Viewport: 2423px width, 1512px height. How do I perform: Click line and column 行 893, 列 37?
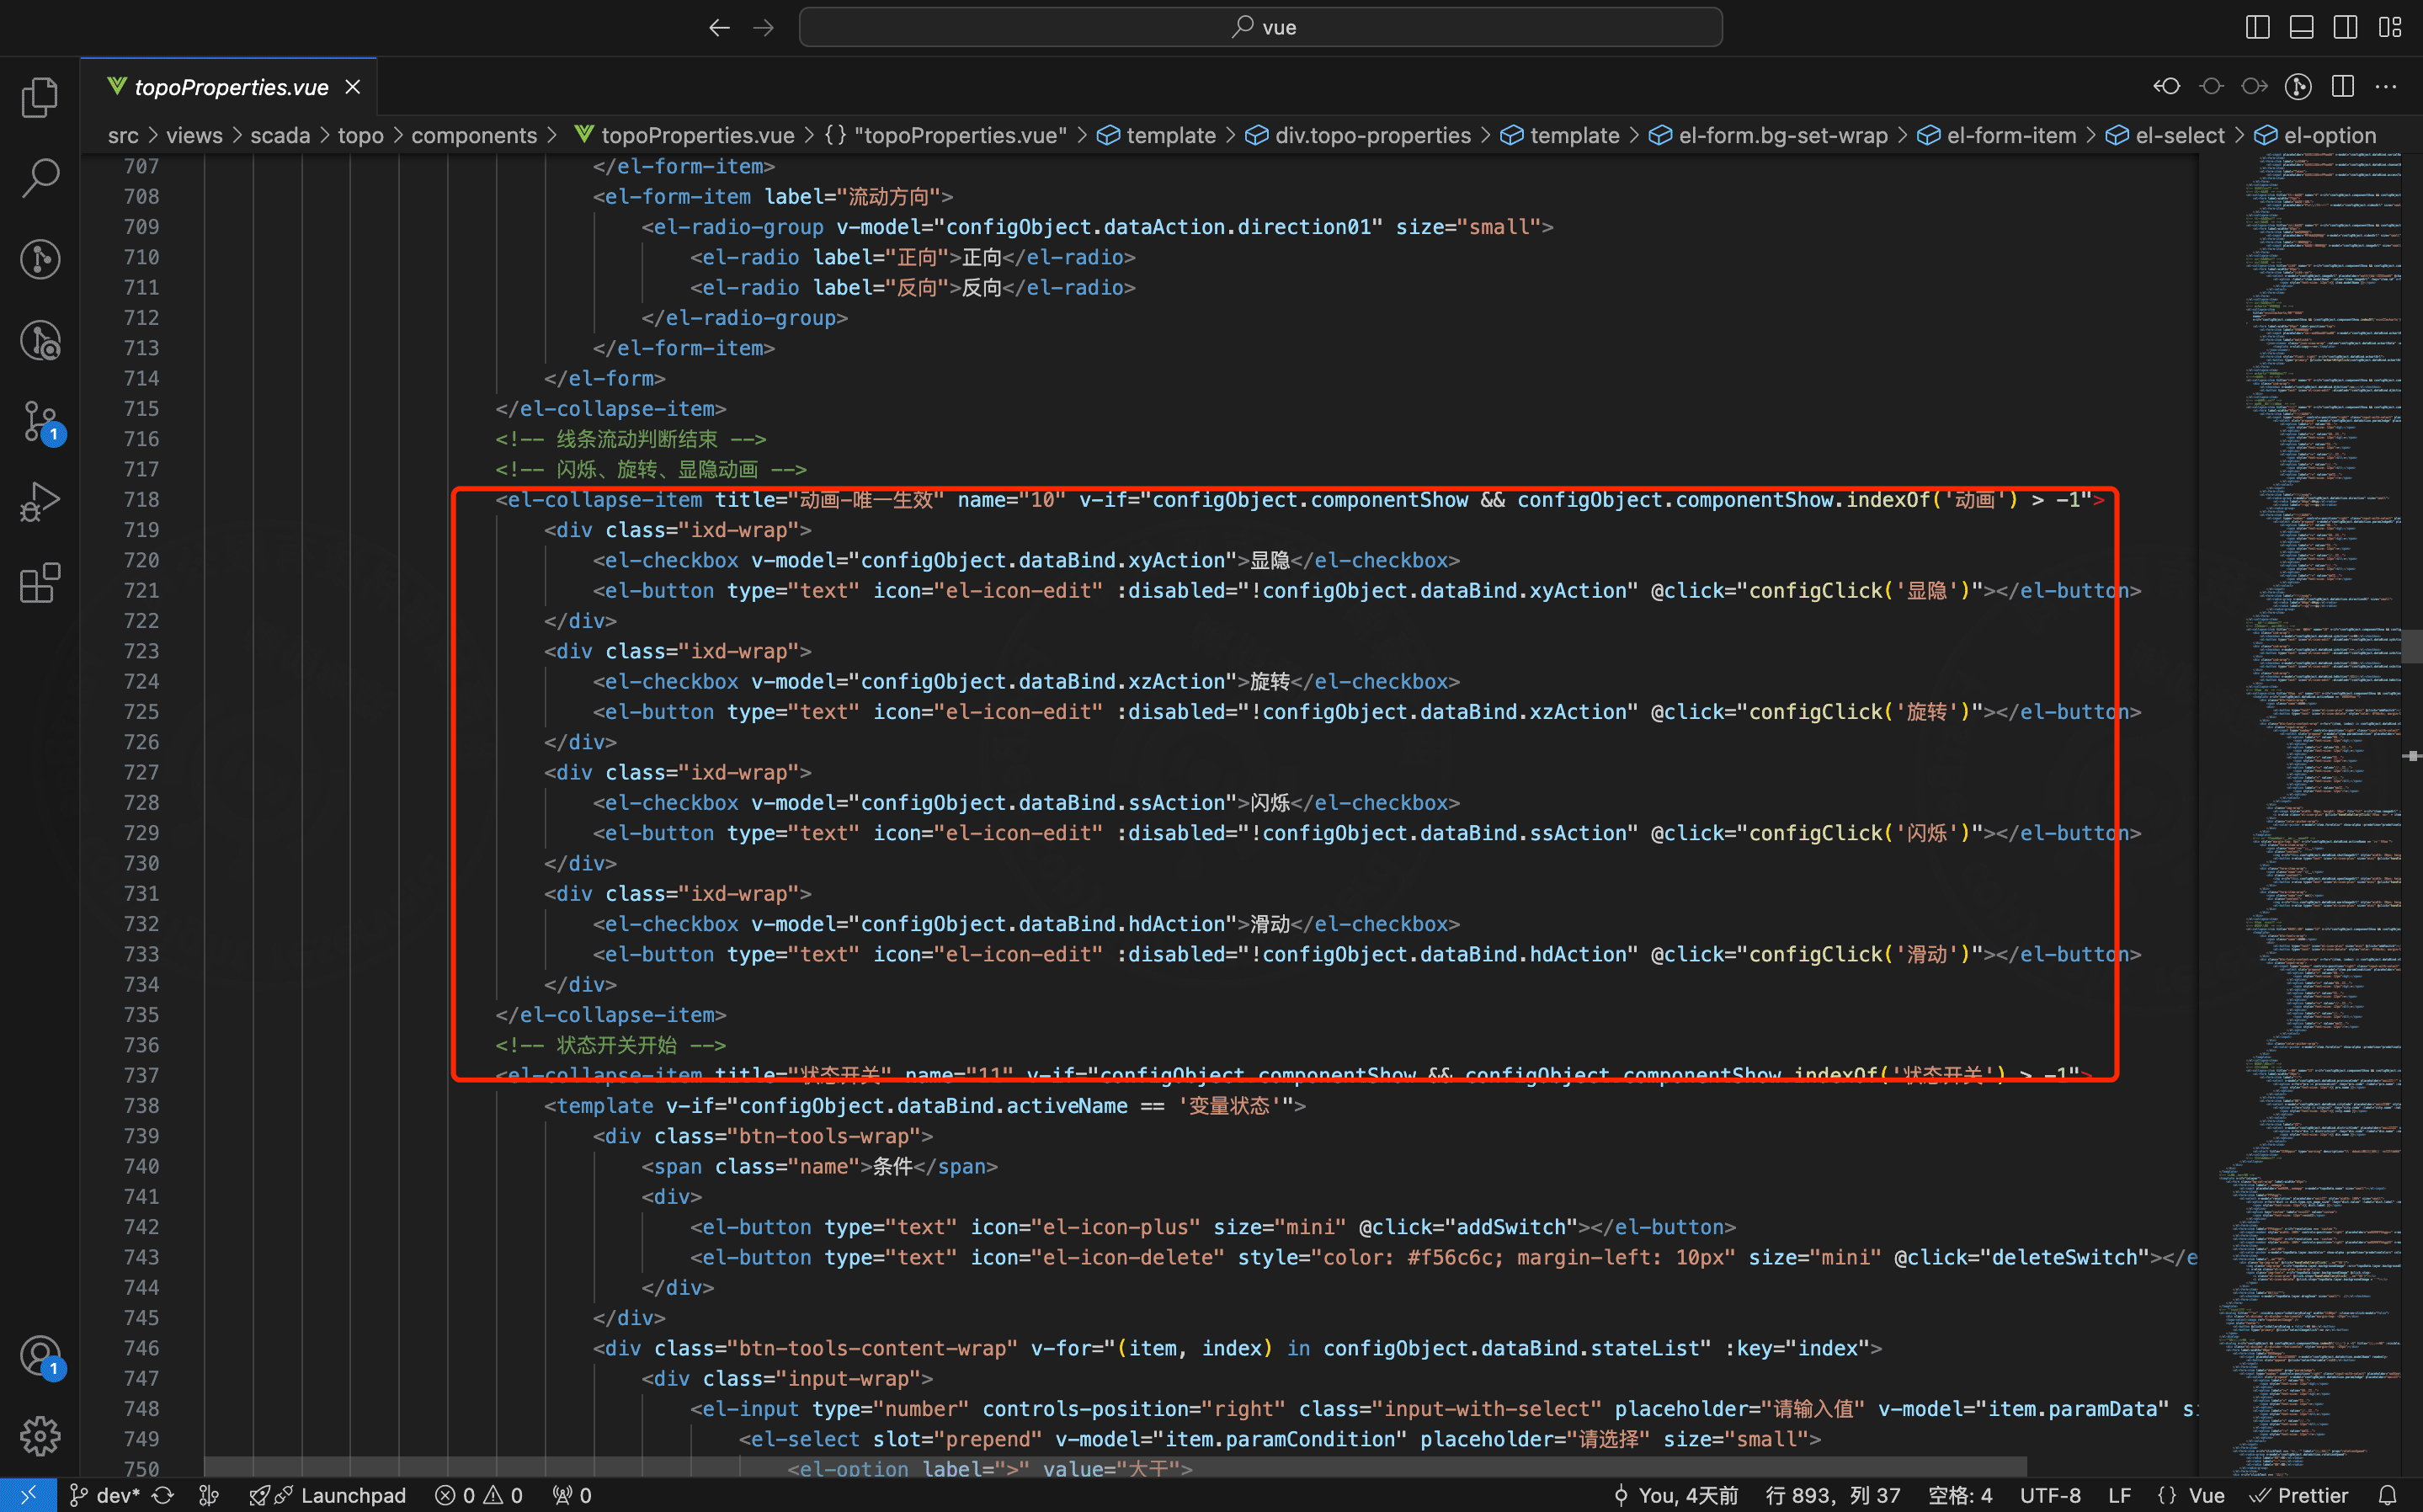1833,1495
